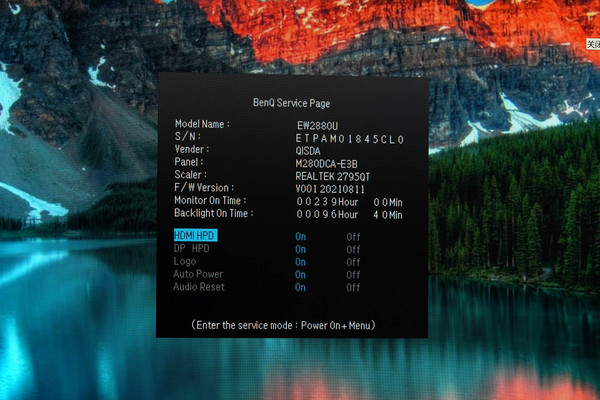
Task: Click Backlight On Time value 00096Hour
Action: point(328,214)
